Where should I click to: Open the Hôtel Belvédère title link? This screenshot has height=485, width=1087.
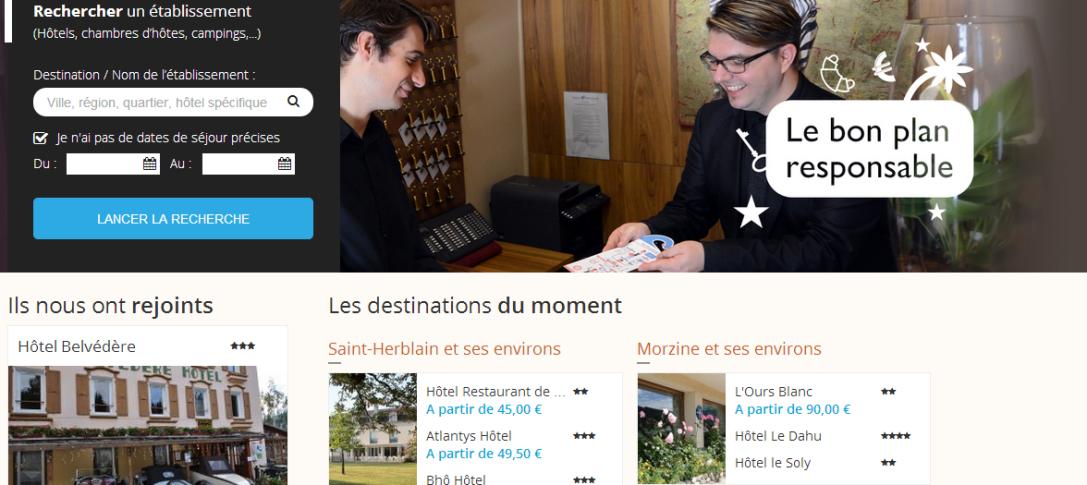point(77,346)
